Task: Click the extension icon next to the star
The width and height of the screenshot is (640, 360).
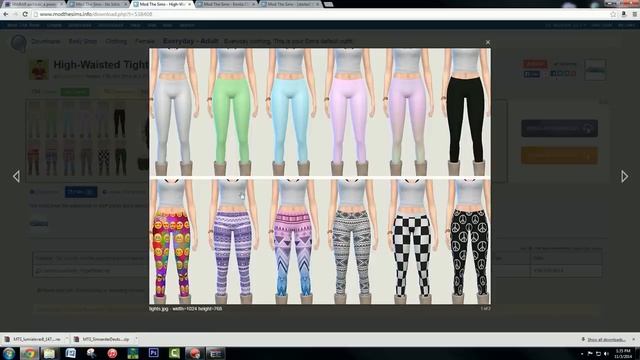Action: click(x=624, y=14)
